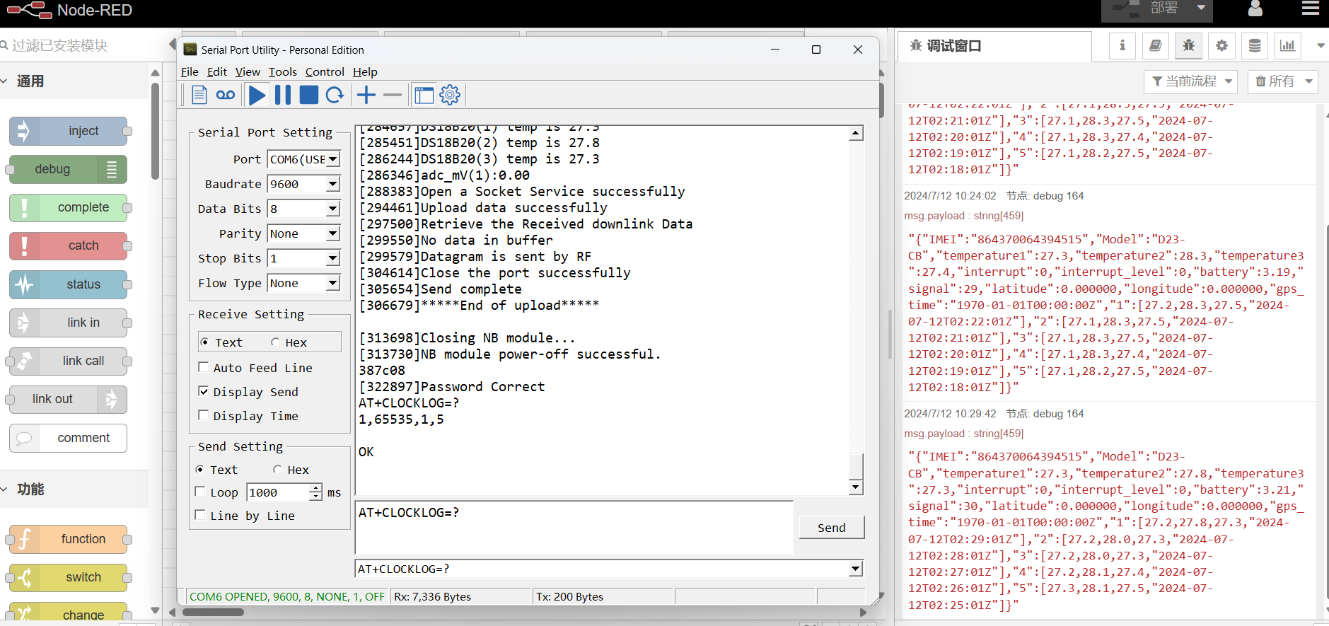1329x626 pixels.
Task: Select the comment node in Node-RED palette
Action: [x=68, y=438]
